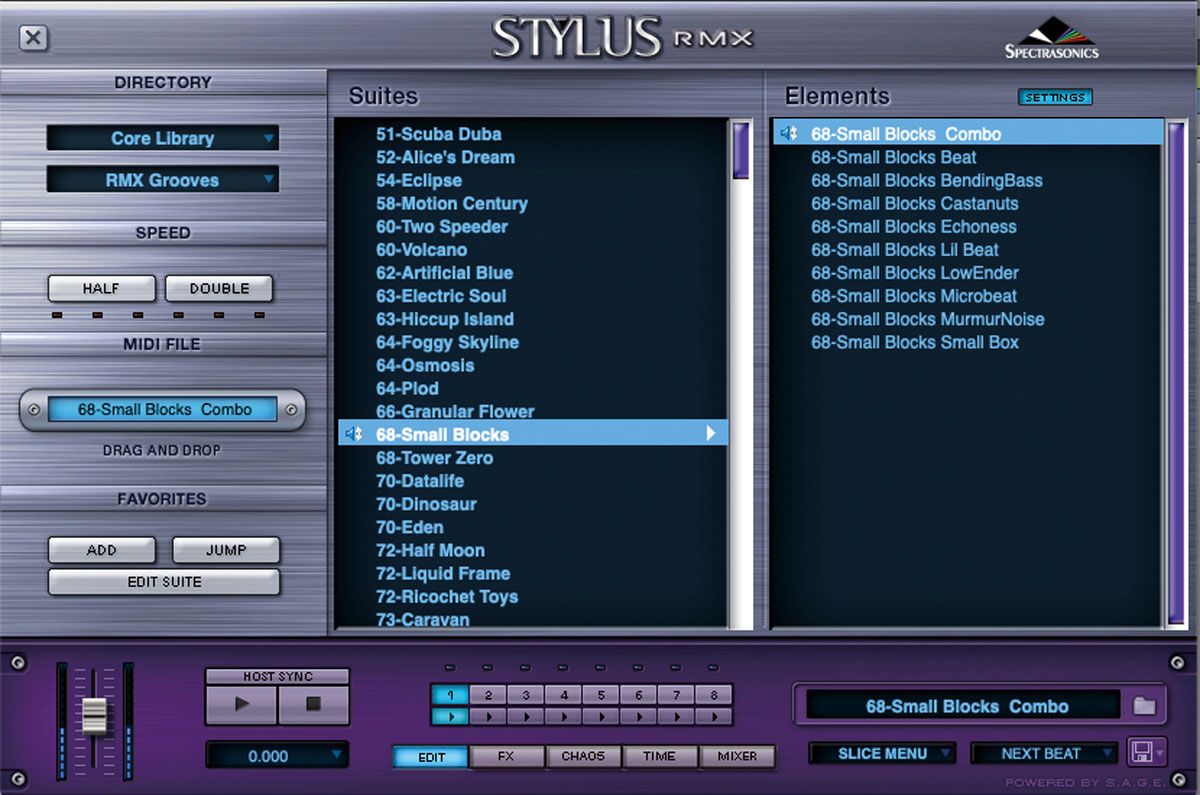Click right arrow beside MIDI file name
1200x795 pixels.
pos(291,410)
